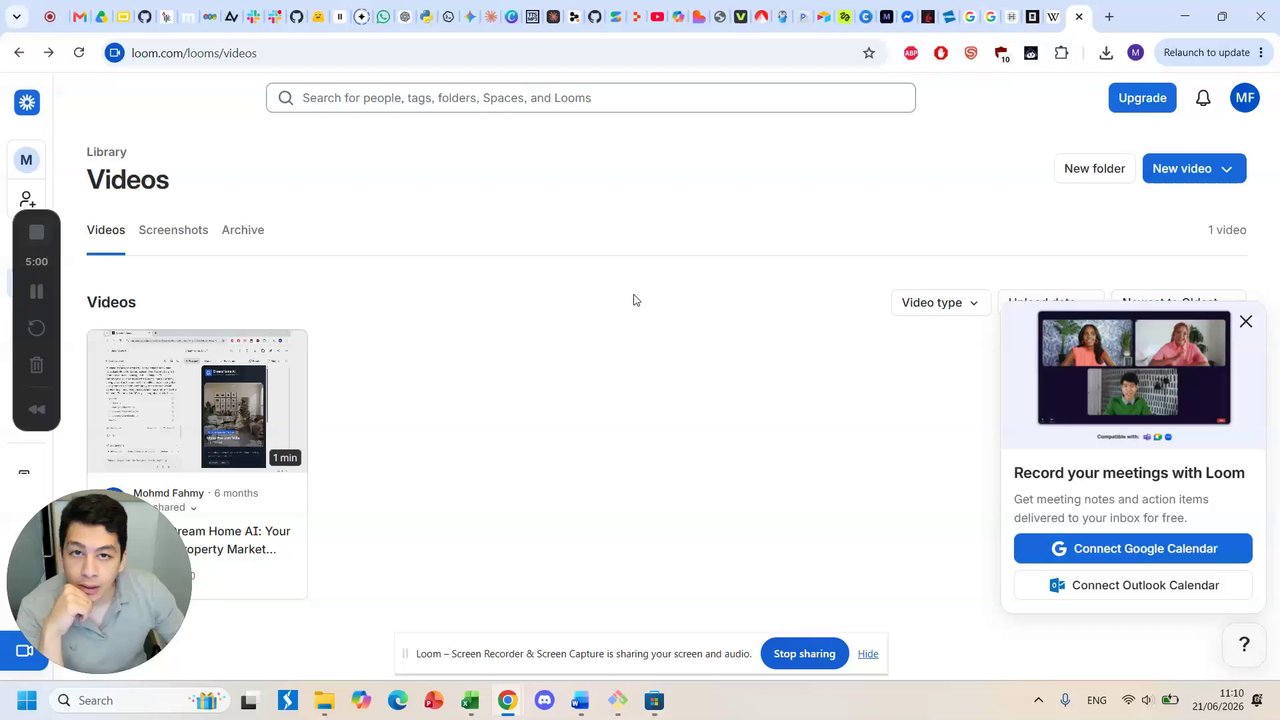Reload the page
The image size is (1280, 720).
[x=79, y=53]
